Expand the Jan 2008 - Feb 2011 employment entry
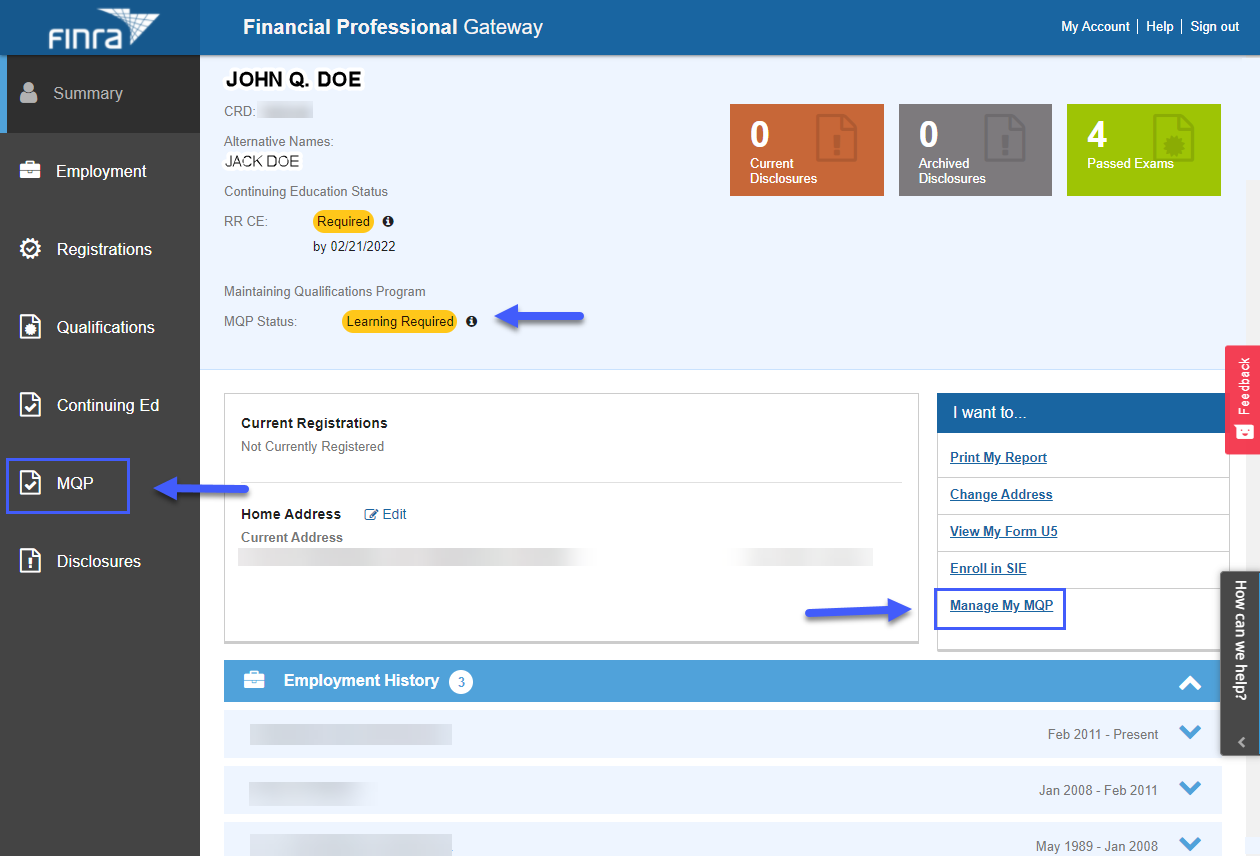This screenshot has height=856, width=1260. 1189,788
